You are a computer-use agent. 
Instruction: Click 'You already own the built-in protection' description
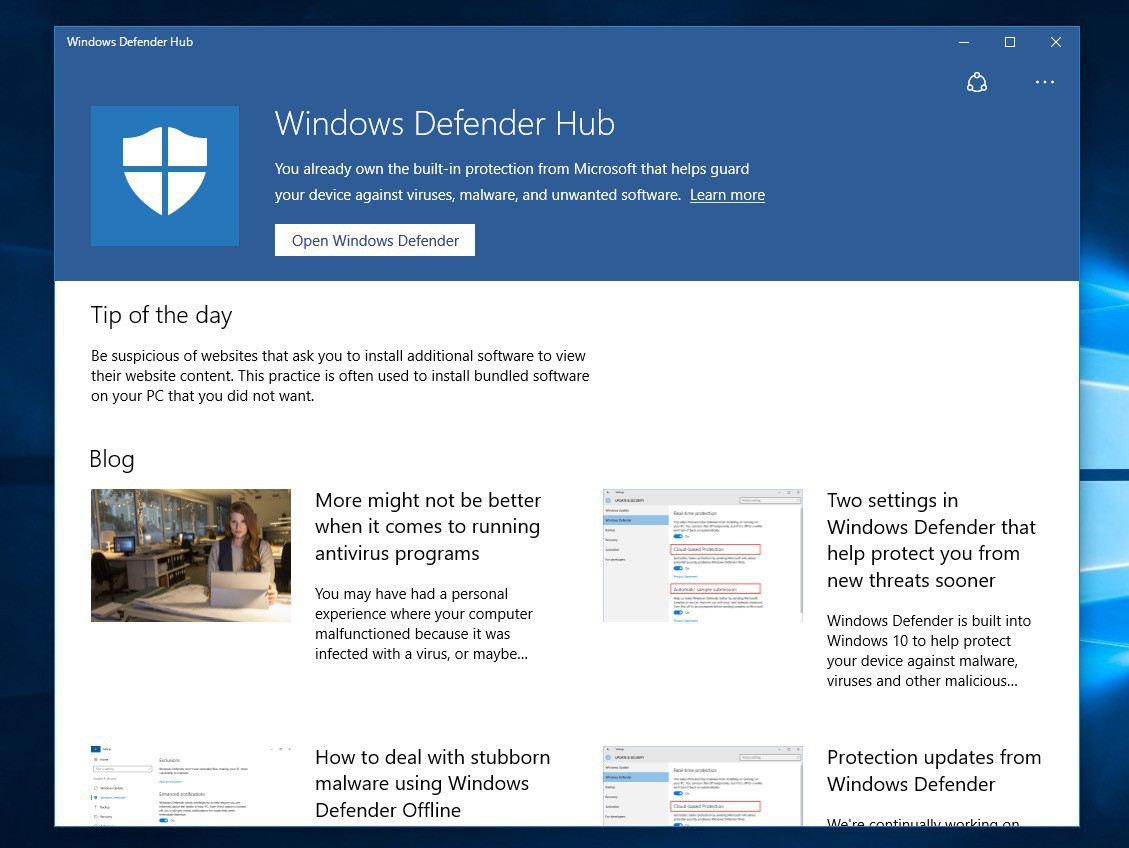coord(512,181)
